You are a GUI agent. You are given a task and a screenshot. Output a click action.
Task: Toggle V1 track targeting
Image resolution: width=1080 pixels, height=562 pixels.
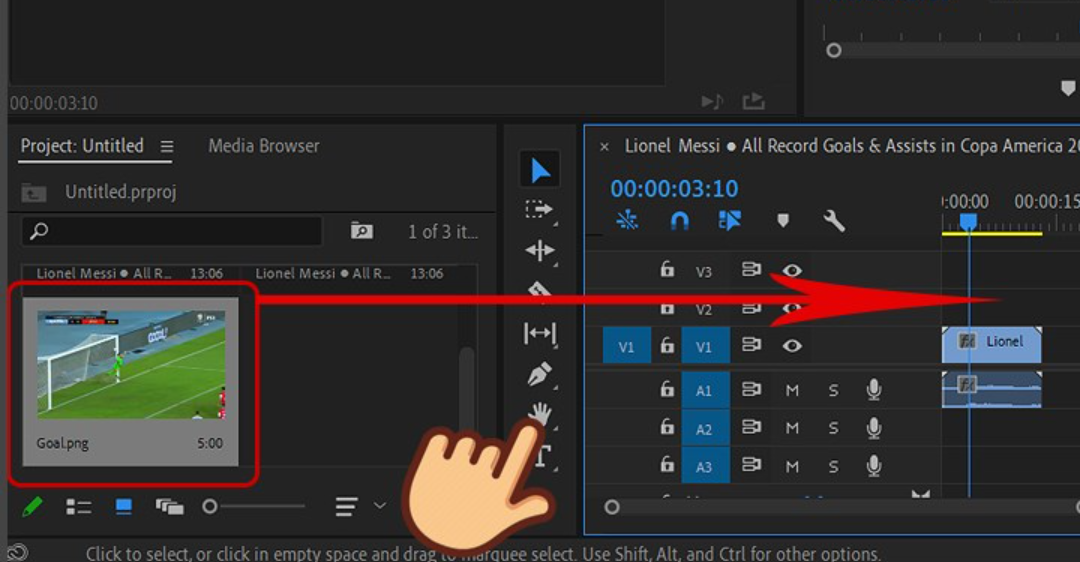coord(705,345)
